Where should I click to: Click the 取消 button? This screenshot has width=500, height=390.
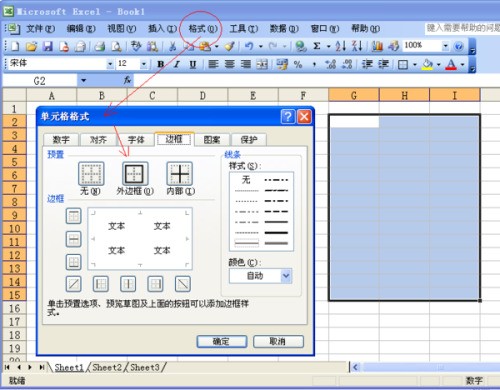[x=278, y=341]
